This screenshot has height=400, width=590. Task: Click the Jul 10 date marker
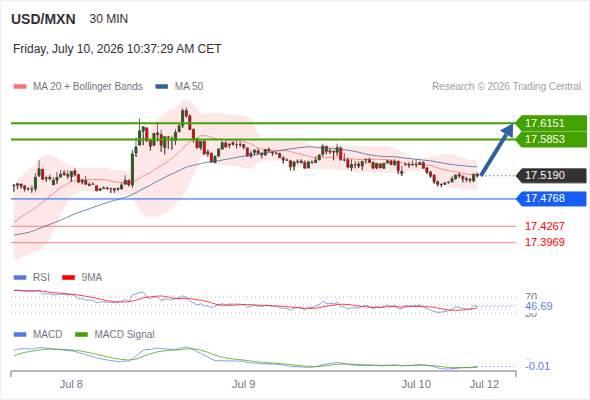click(416, 384)
